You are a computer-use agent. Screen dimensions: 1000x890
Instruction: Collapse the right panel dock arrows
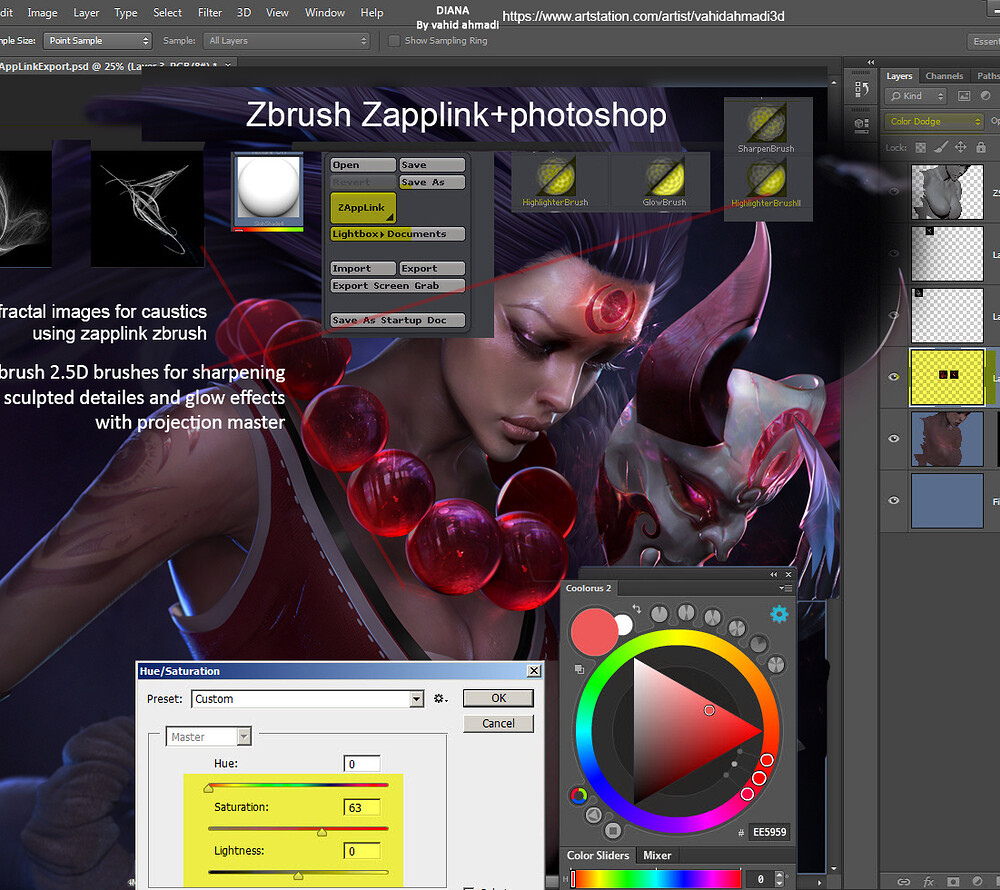pyautogui.click(x=871, y=62)
